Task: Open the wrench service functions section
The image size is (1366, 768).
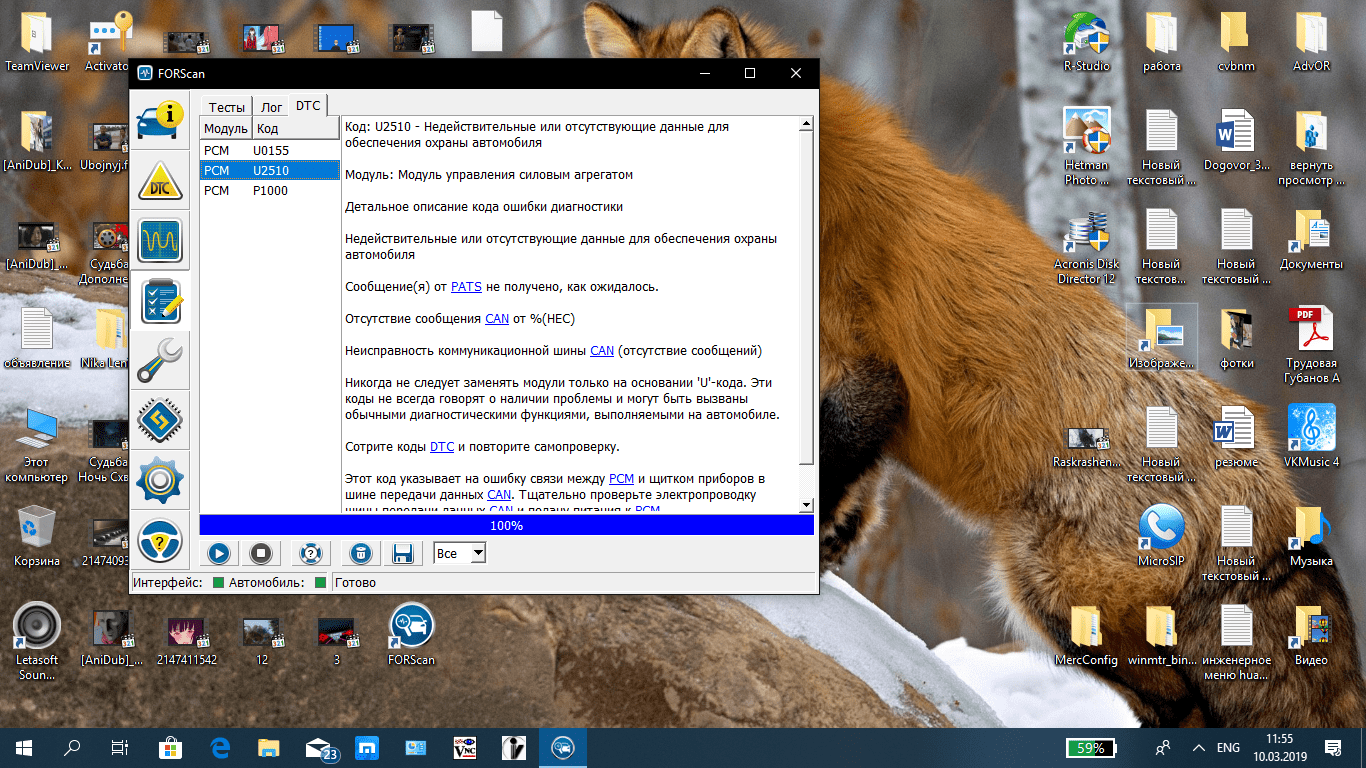Action: click(159, 361)
